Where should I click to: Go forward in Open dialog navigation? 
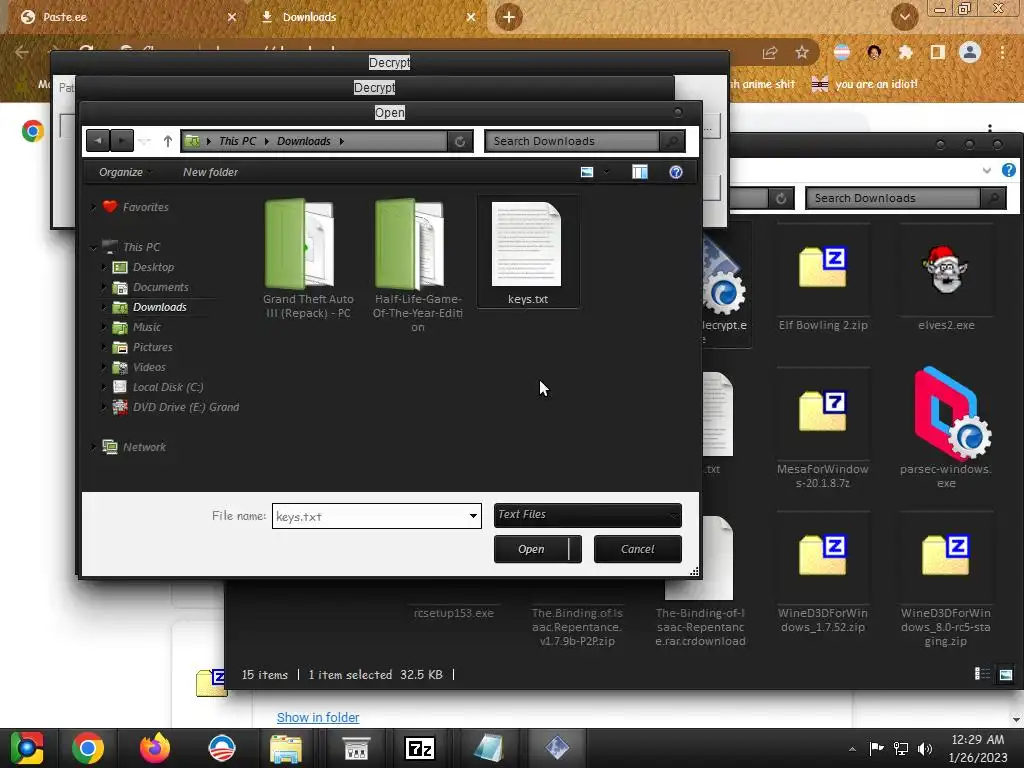tap(121, 140)
